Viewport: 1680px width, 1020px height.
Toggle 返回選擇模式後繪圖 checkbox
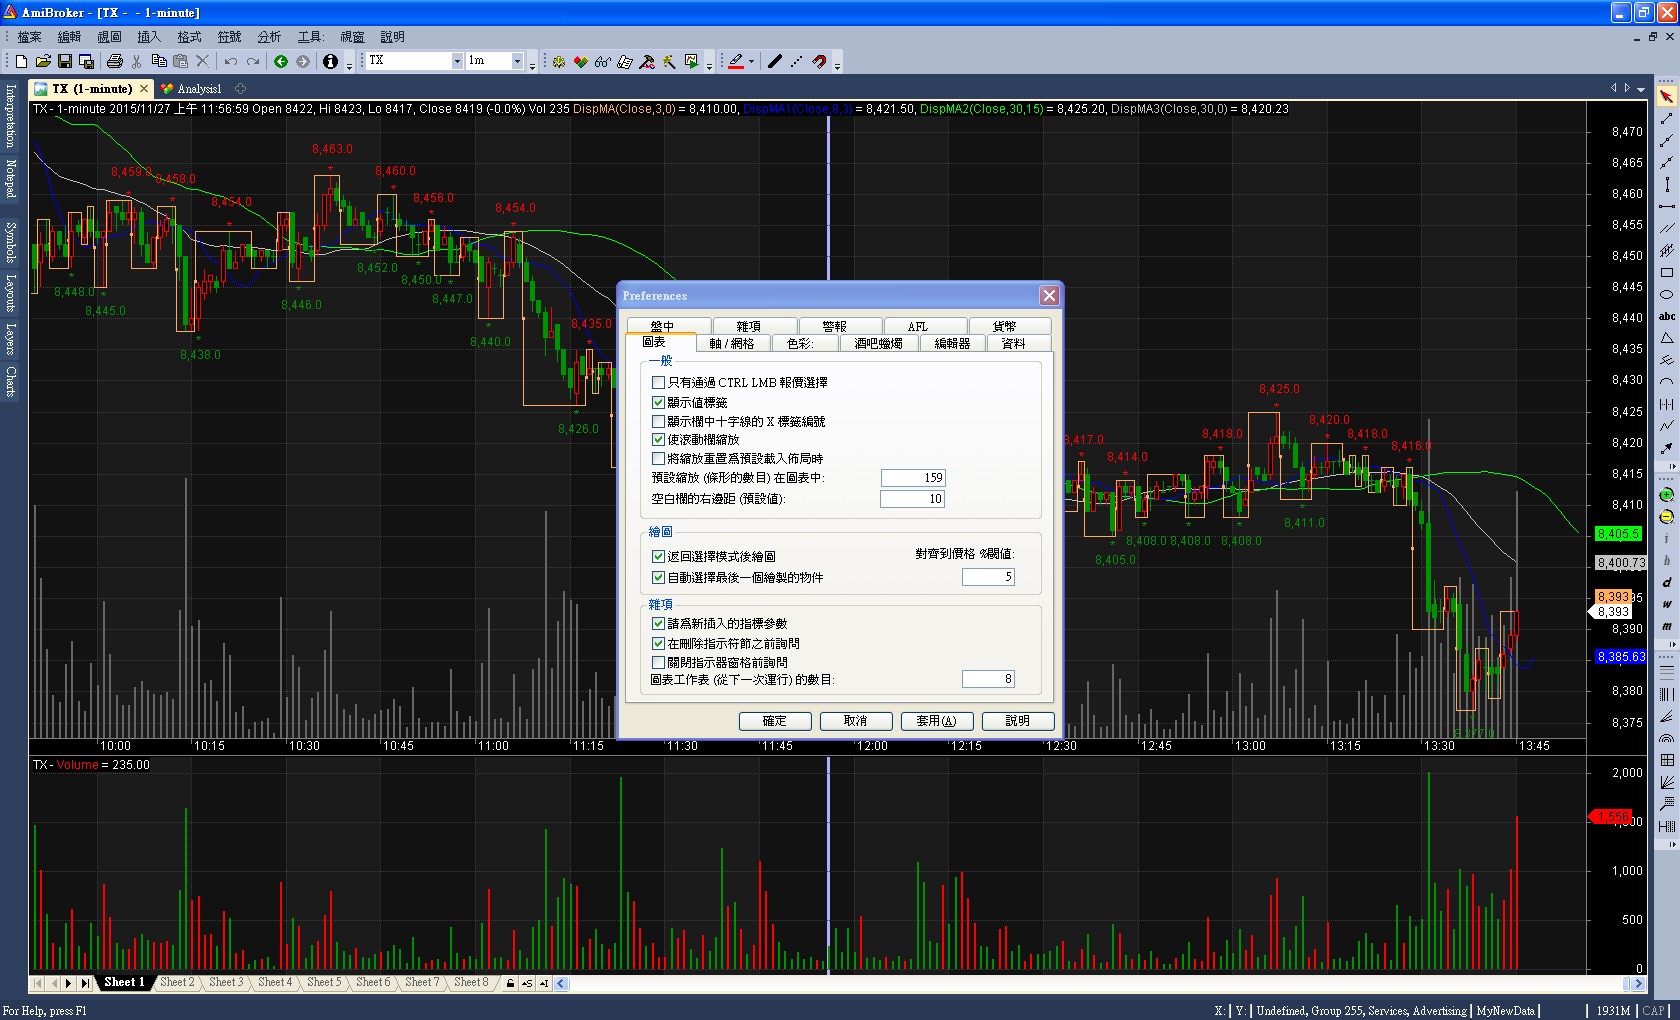point(658,557)
